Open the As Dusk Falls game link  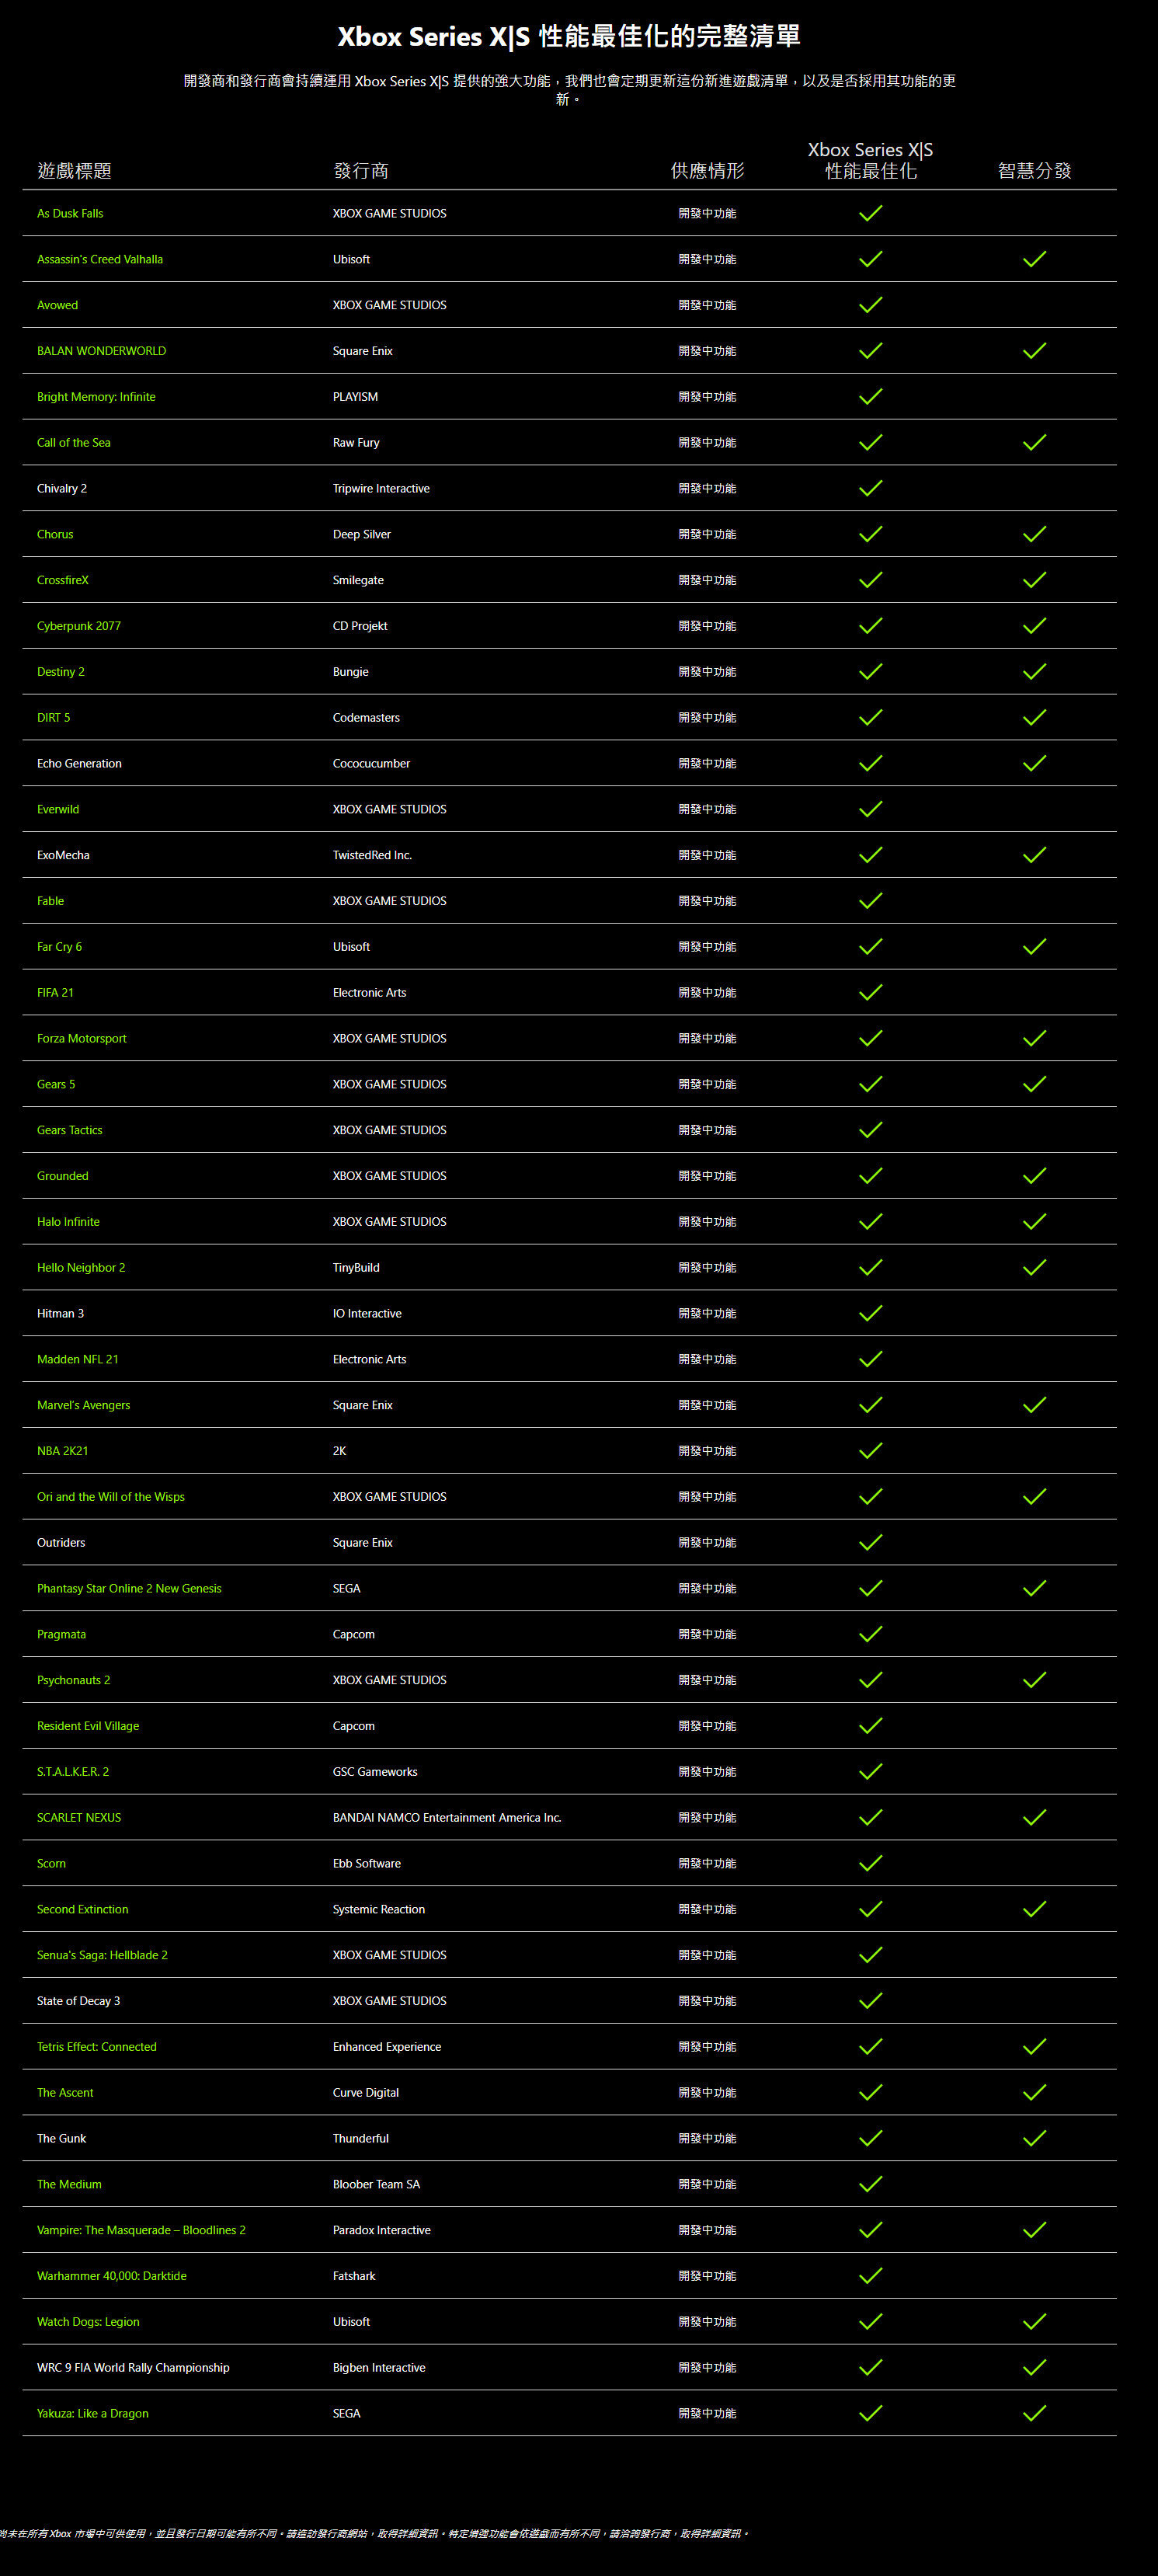pos(70,213)
